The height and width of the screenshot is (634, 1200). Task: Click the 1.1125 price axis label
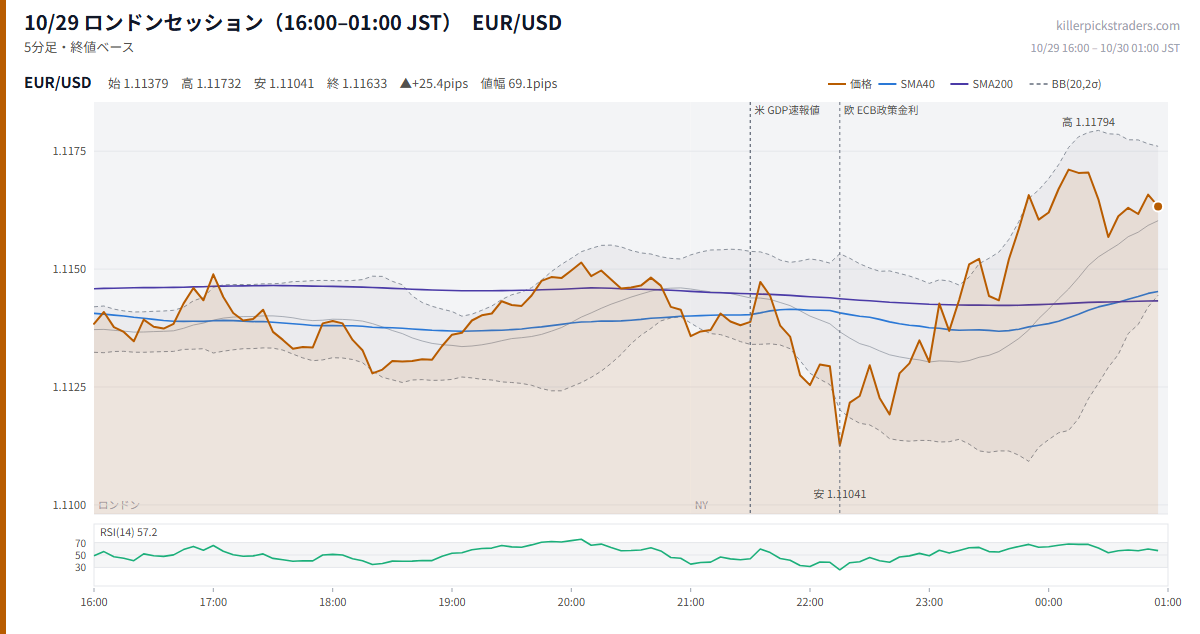[x=70, y=387]
